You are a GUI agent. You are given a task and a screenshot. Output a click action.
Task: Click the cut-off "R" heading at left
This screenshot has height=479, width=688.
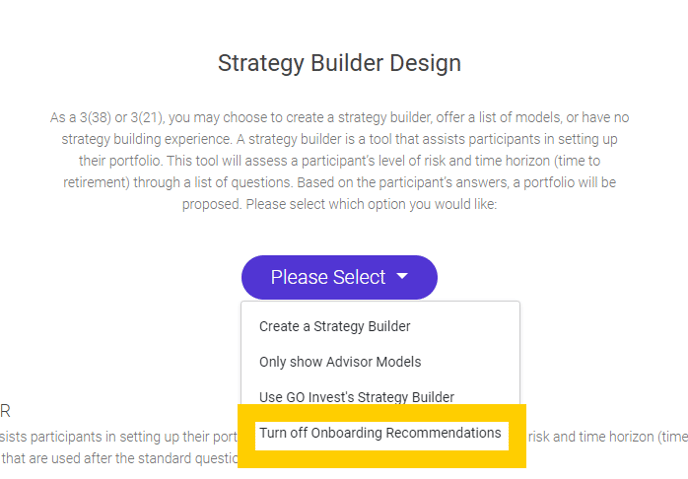click(x=5, y=411)
